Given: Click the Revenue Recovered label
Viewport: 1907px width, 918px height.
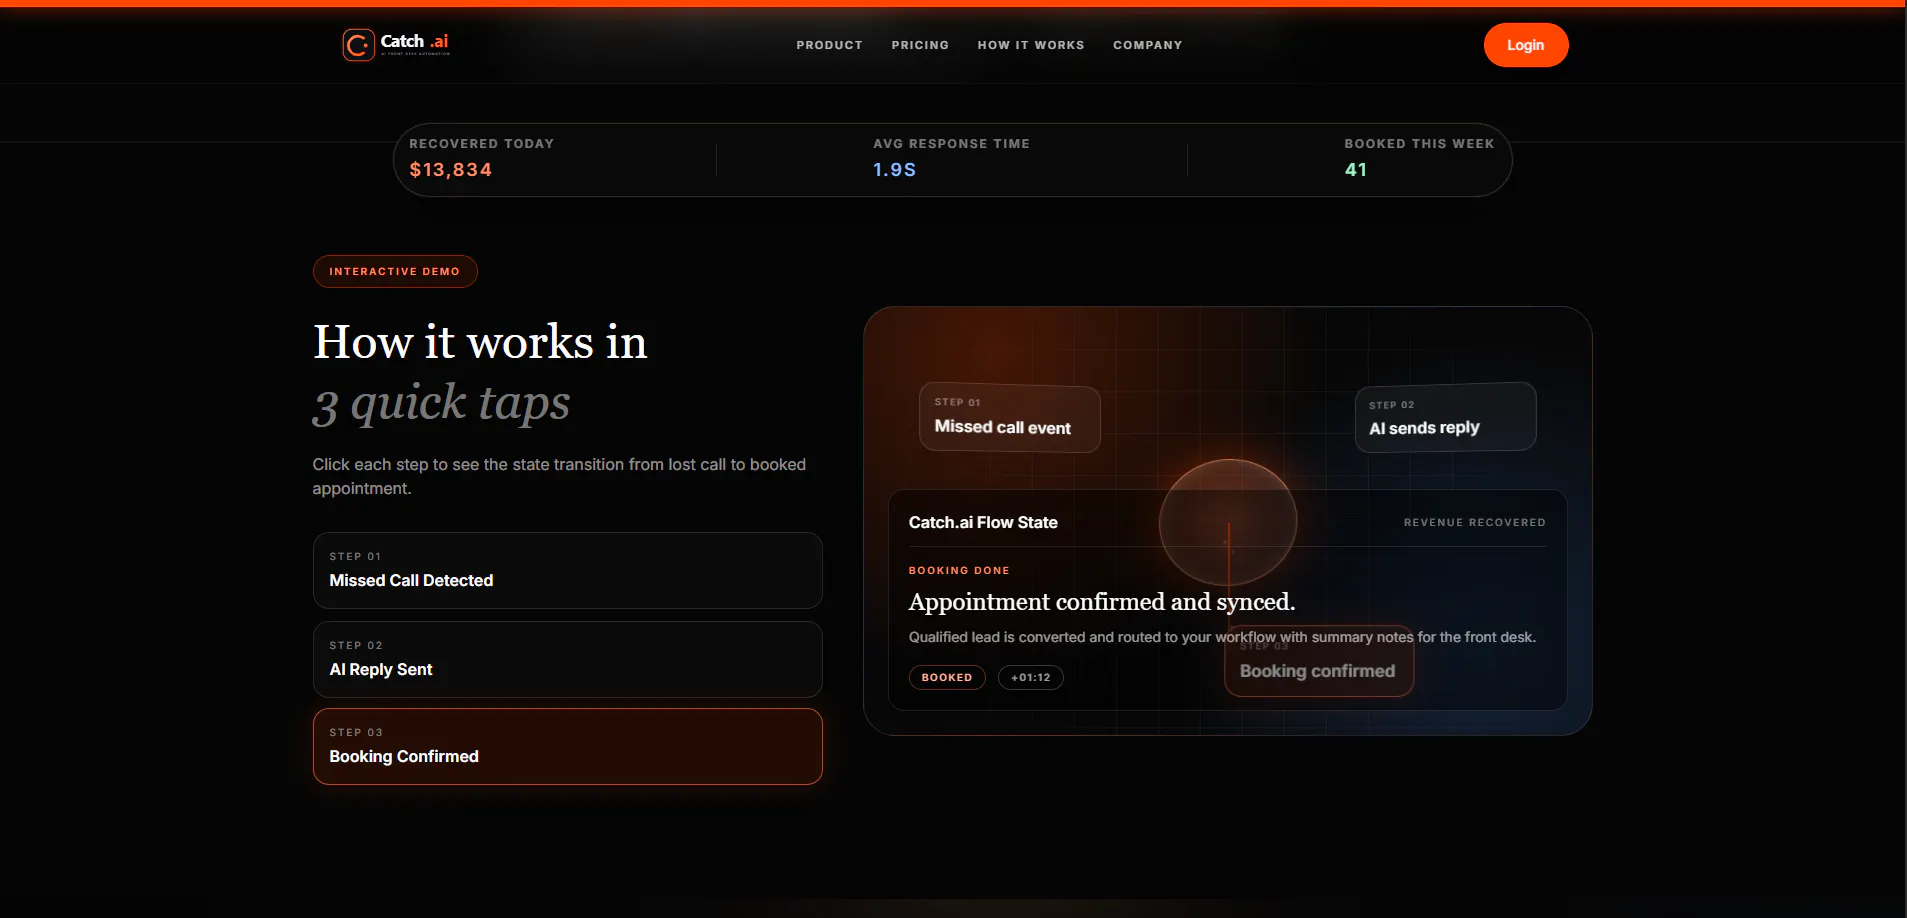Looking at the screenshot, I should 1475,522.
